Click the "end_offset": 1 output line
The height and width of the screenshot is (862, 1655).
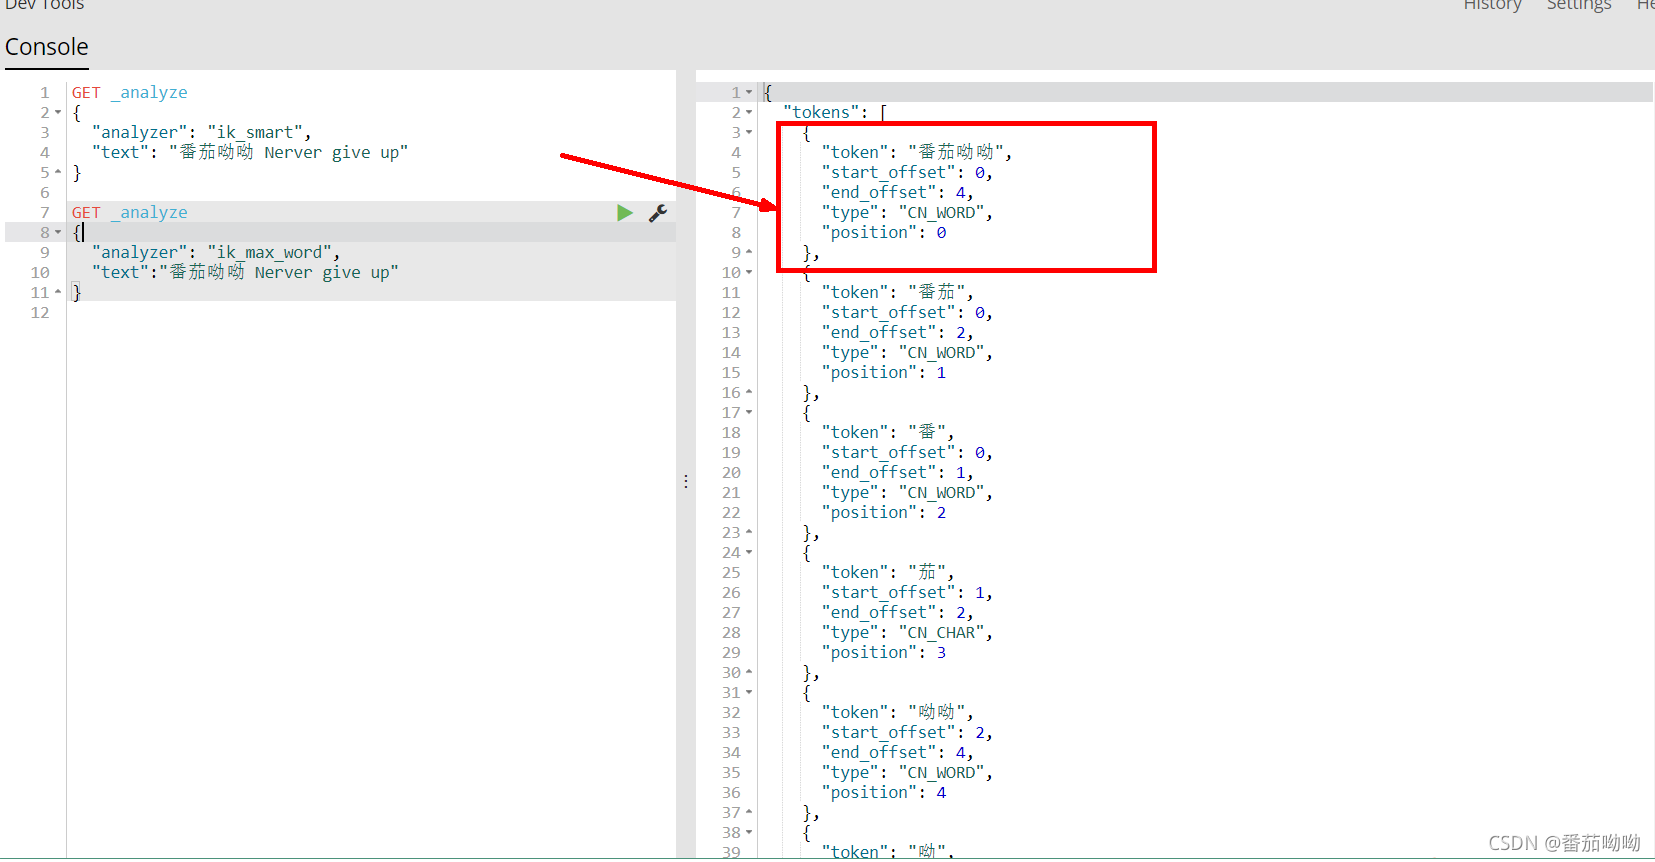point(897,472)
